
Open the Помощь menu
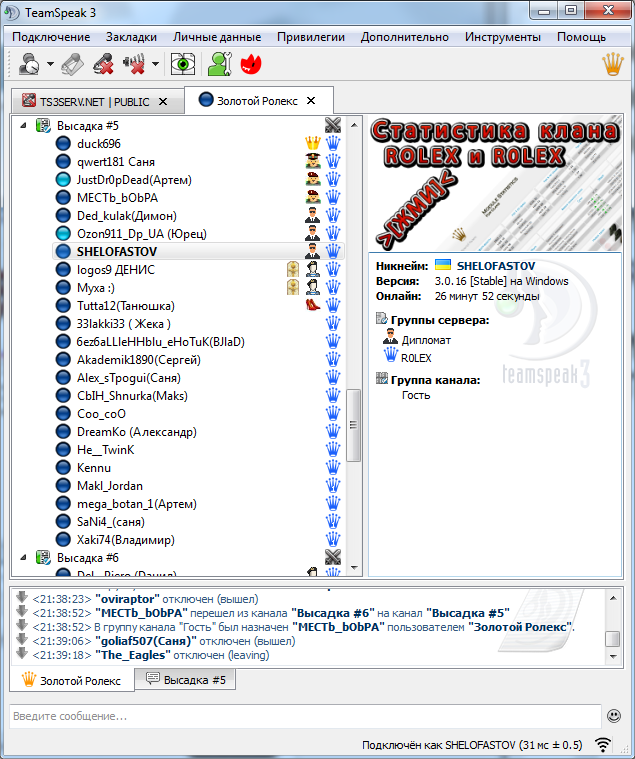coord(581,37)
